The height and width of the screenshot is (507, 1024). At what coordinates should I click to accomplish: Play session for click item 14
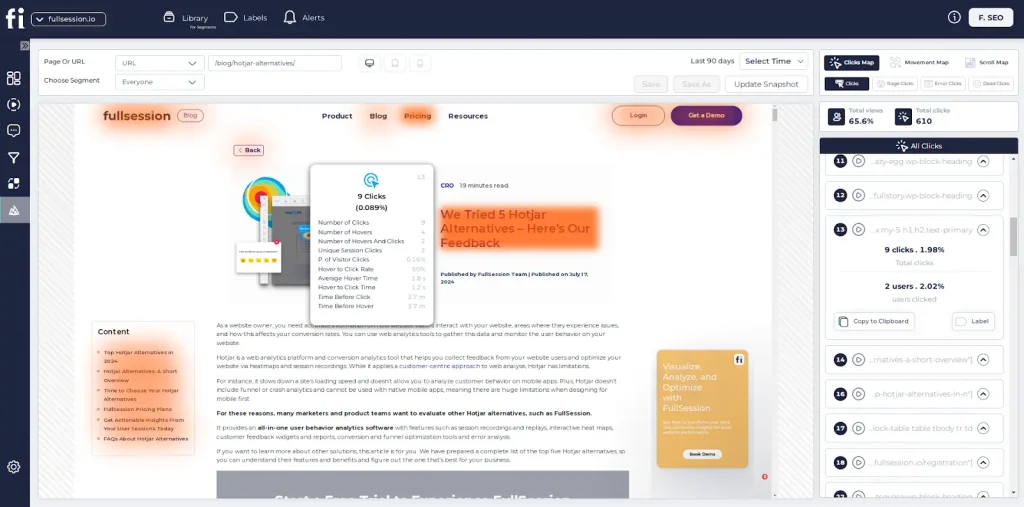coord(858,359)
